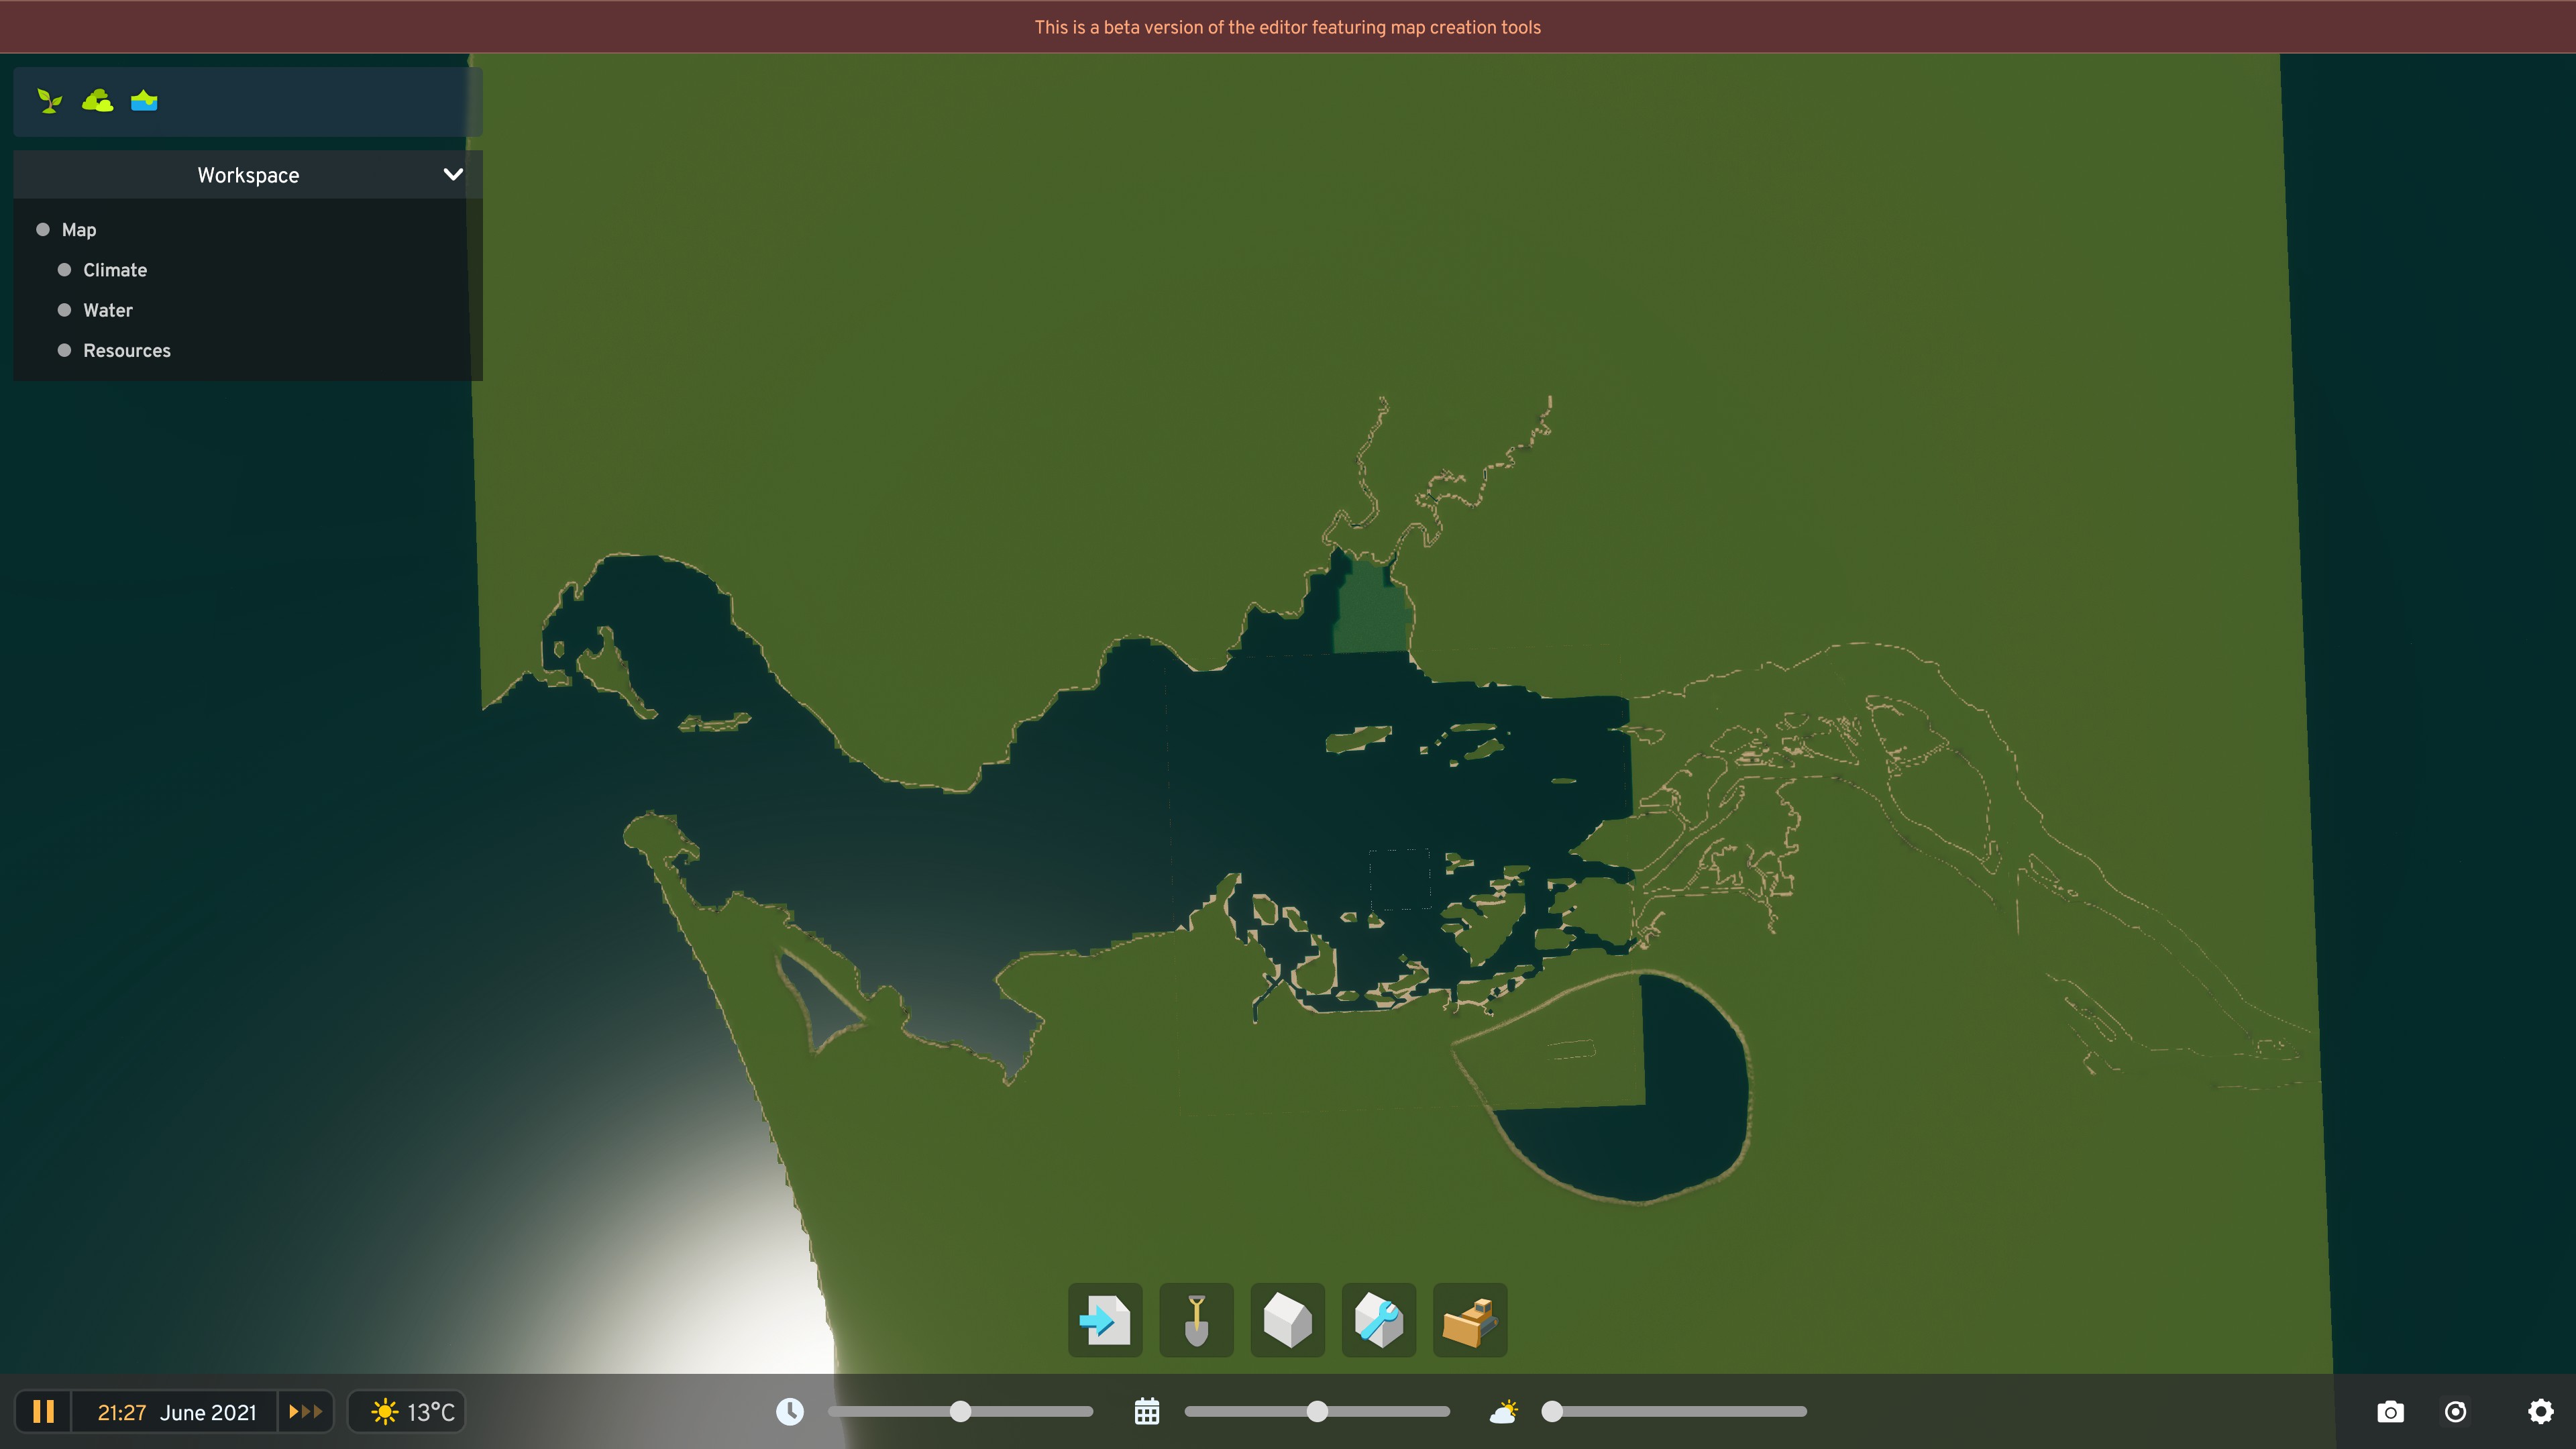Open the import file tool
This screenshot has height=1449, width=2576.
coord(1105,1320)
